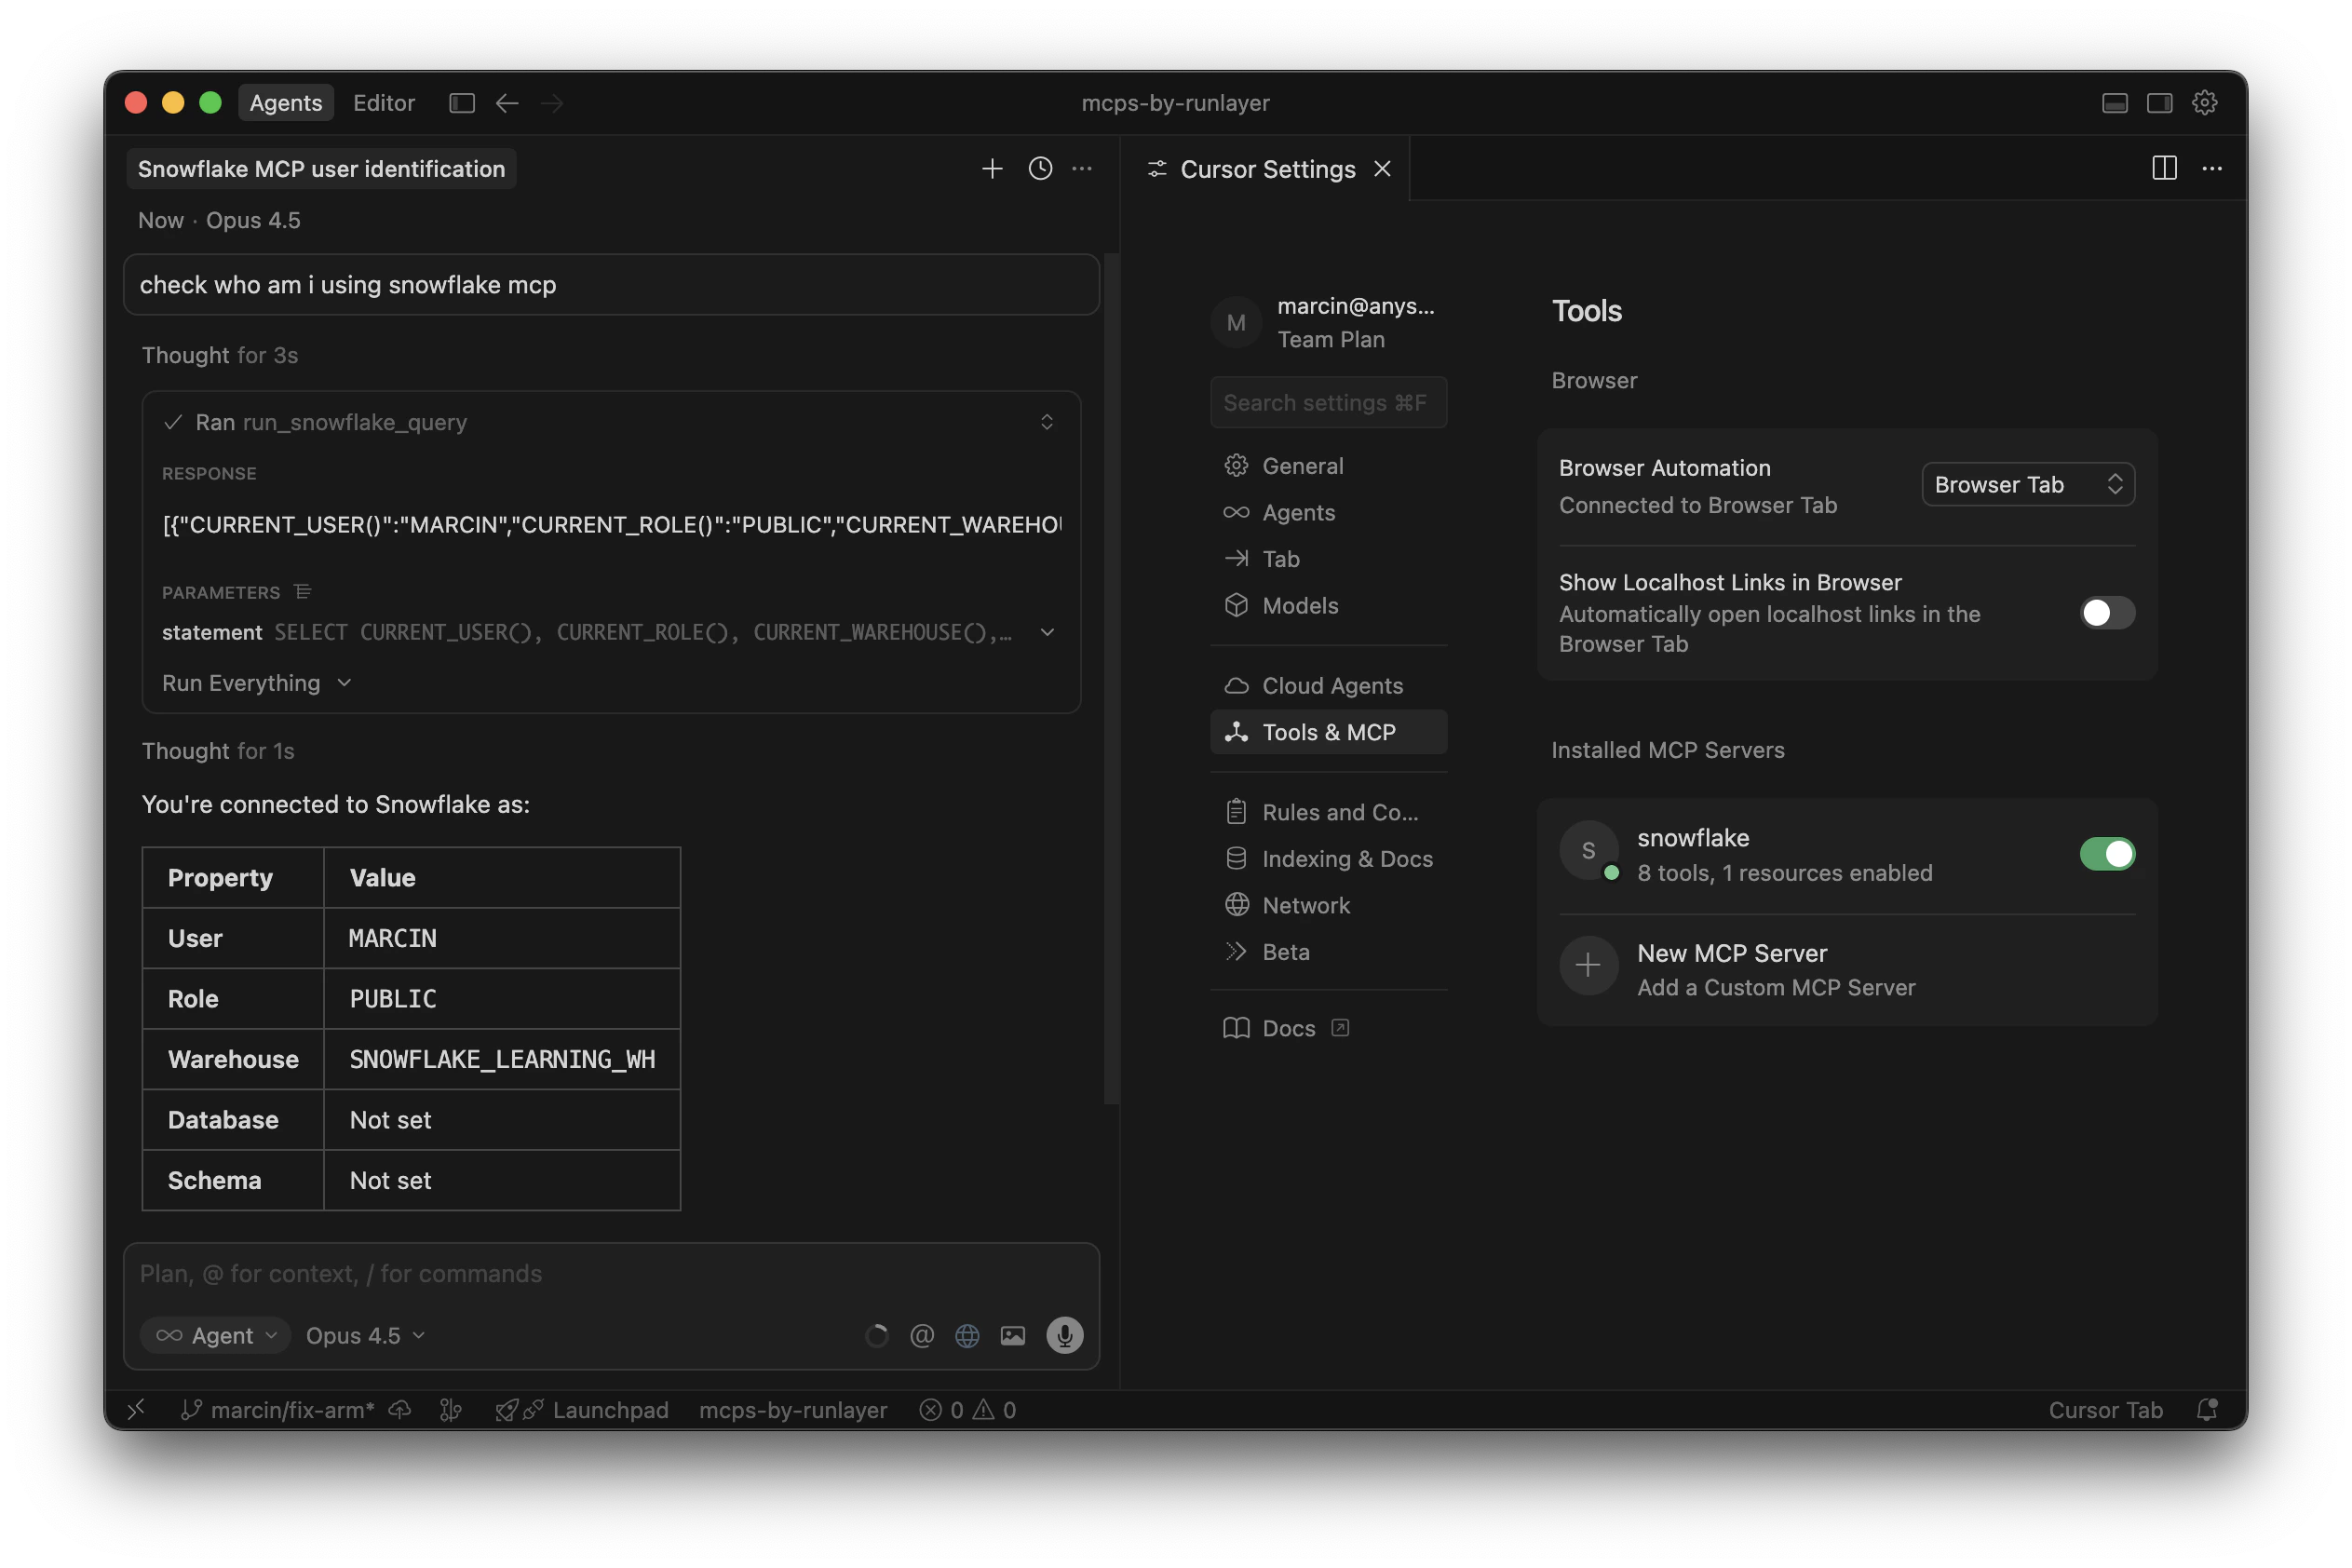Go back with the left arrow
This screenshot has width=2352, height=1568.
[507, 103]
